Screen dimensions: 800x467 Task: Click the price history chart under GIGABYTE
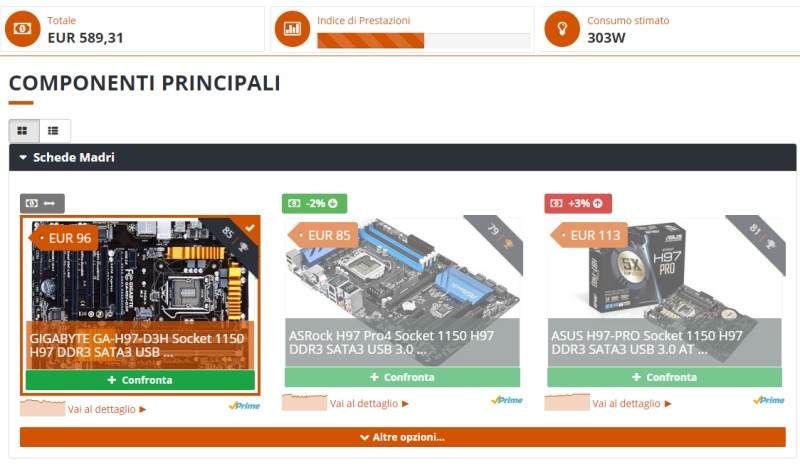[x=42, y=408]
